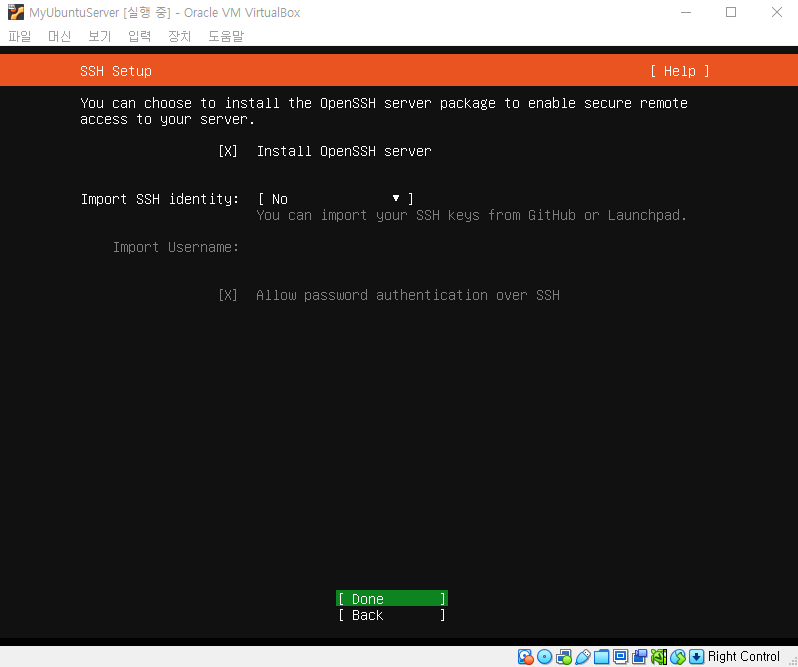
Task: Open the 보기 menu
Action: [x=99, y=36]
